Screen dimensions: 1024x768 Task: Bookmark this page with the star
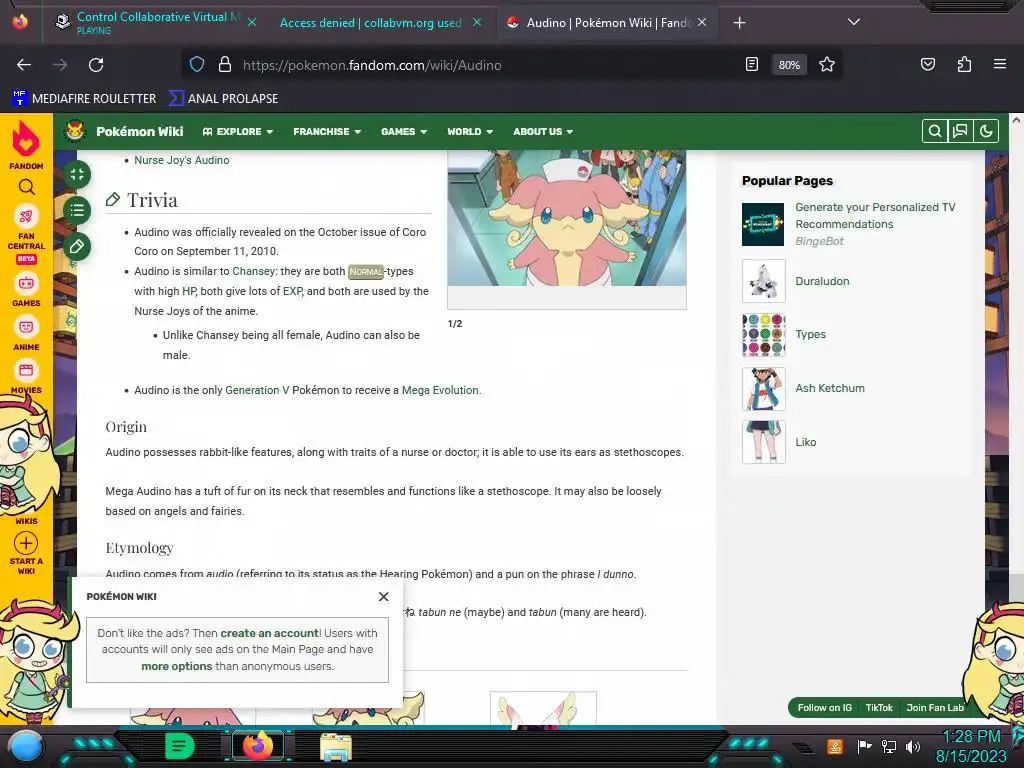[827, 65]
